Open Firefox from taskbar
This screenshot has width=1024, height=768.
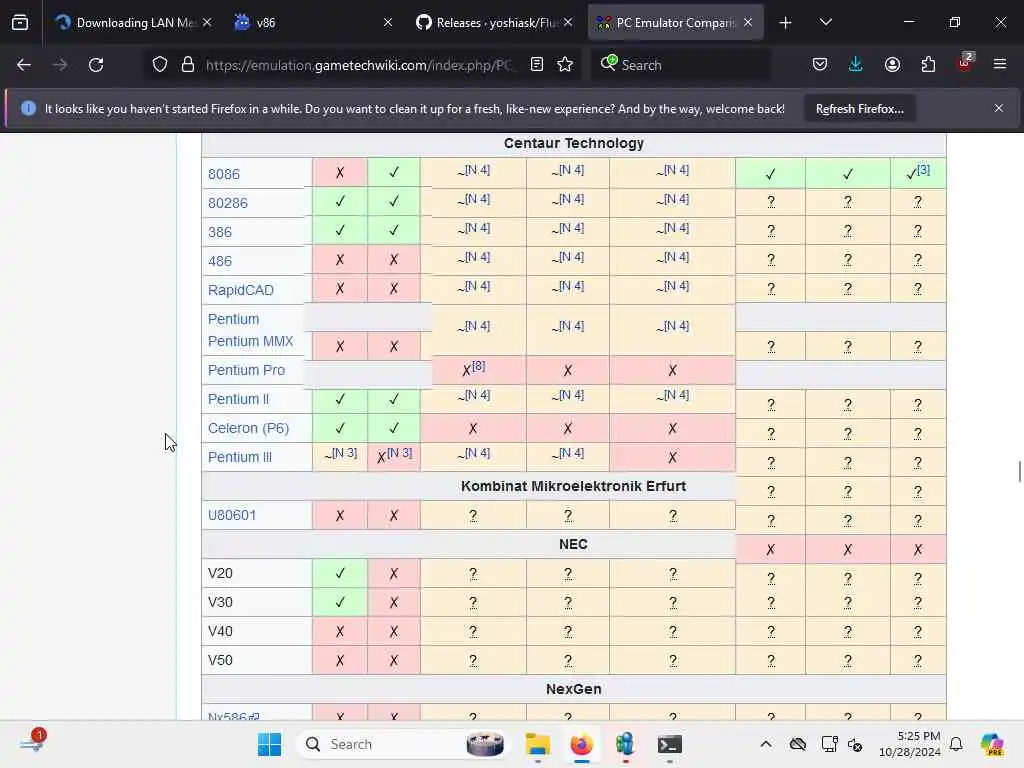coord(581,744)
